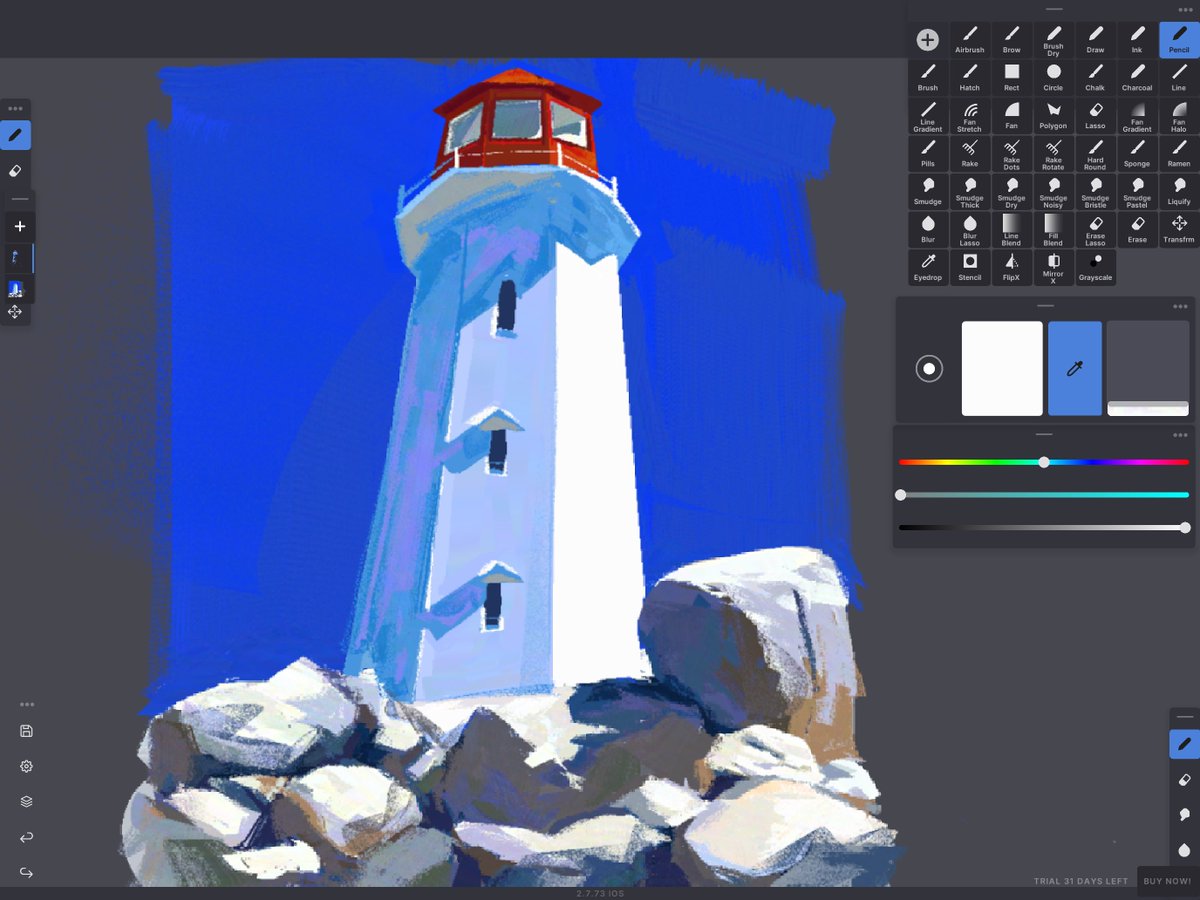This screenshot has height=900, width=1200.
Task: Select the Airbrush tool
Action: click(970, 40)
